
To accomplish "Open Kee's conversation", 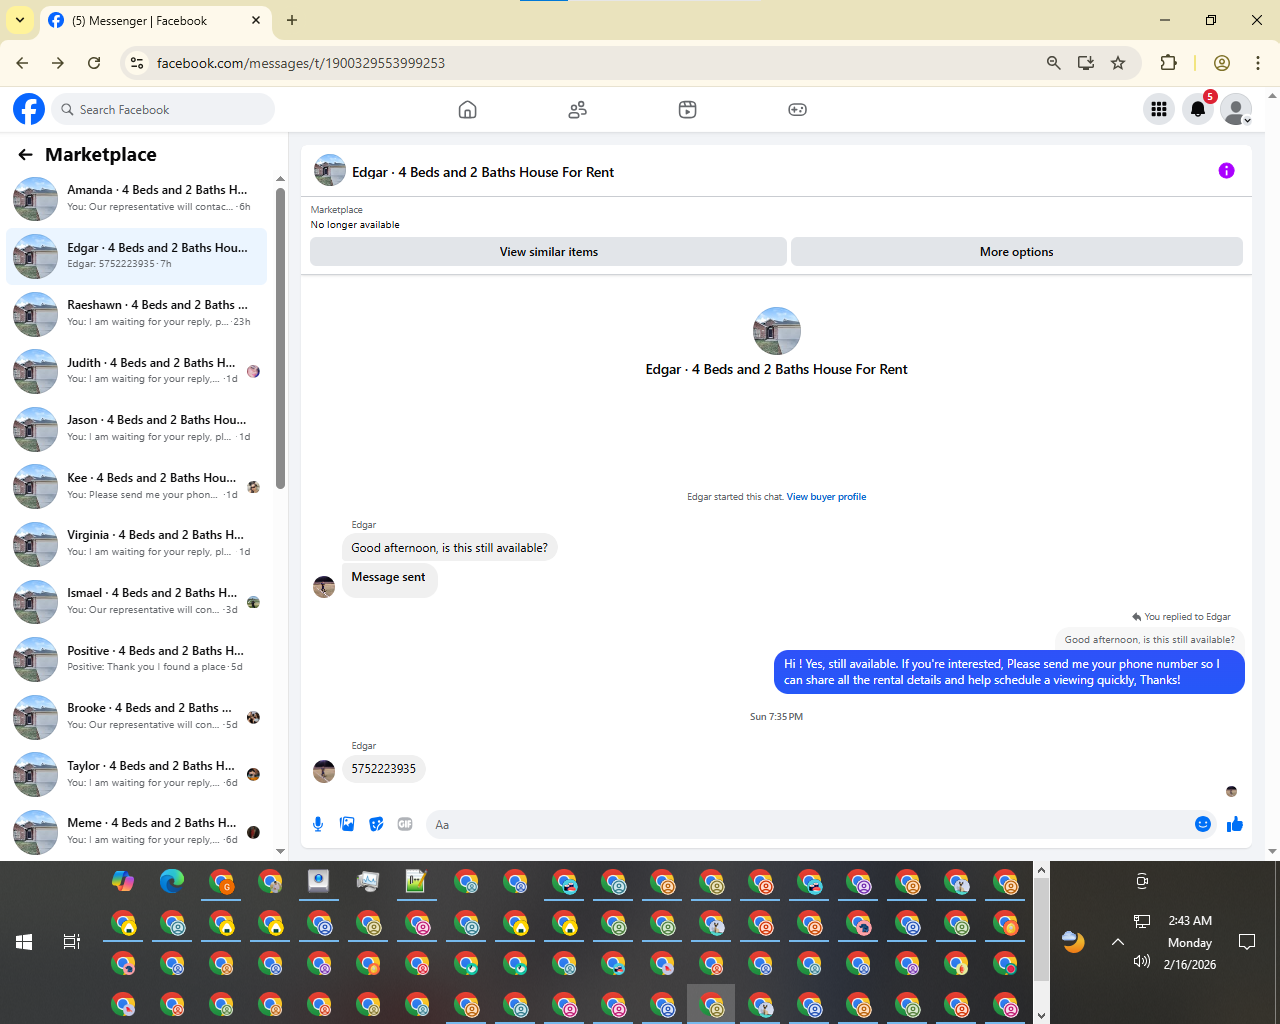I will click(x=137, y=486).
